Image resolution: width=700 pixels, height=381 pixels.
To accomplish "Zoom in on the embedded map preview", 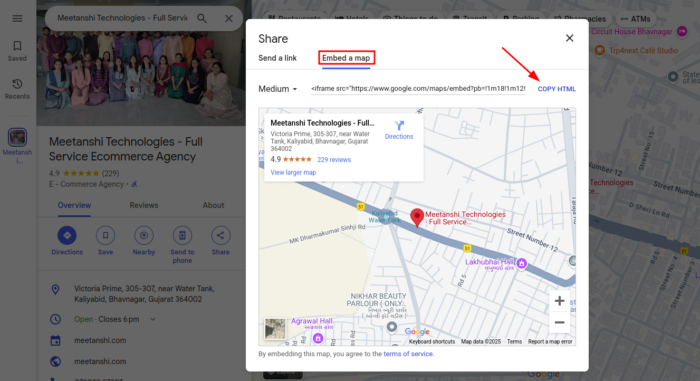I will tap(559, 301).
